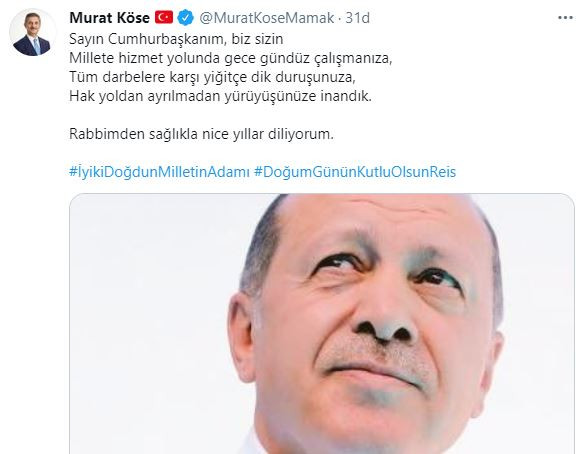The height and width of the screenshot is (454, 586).
Task: Click the sentence "Rabbimden sağlıkla nice yıllar diliyorum."
Action: 201,134
